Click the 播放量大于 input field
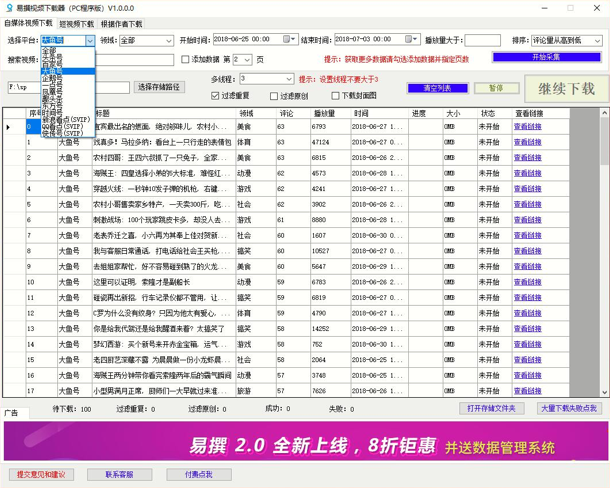 coord(482,40)
